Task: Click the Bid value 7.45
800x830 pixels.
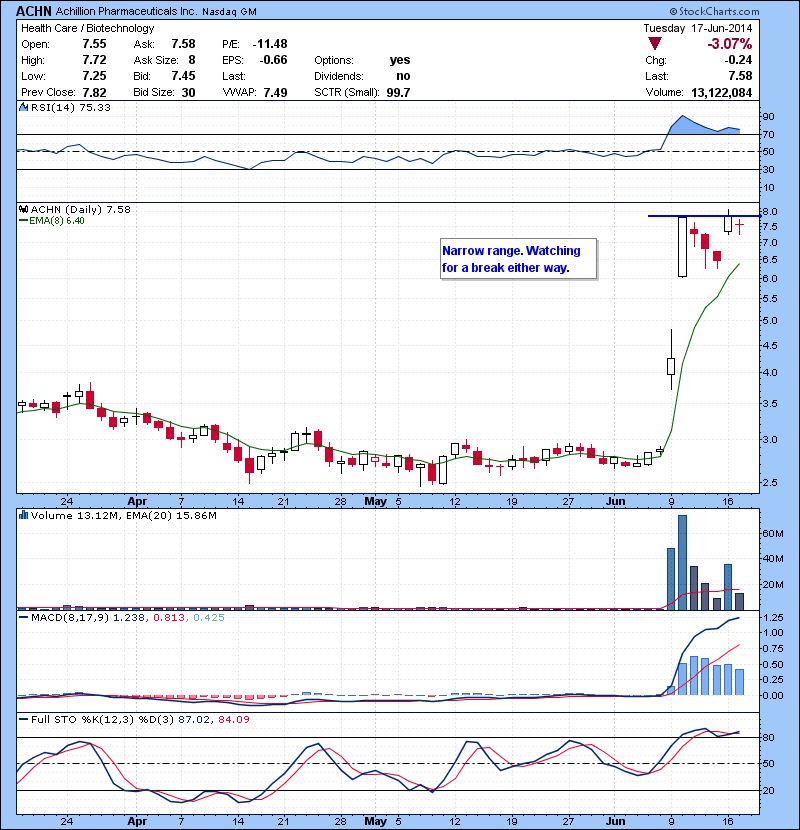Action: [x=183, y=76]
